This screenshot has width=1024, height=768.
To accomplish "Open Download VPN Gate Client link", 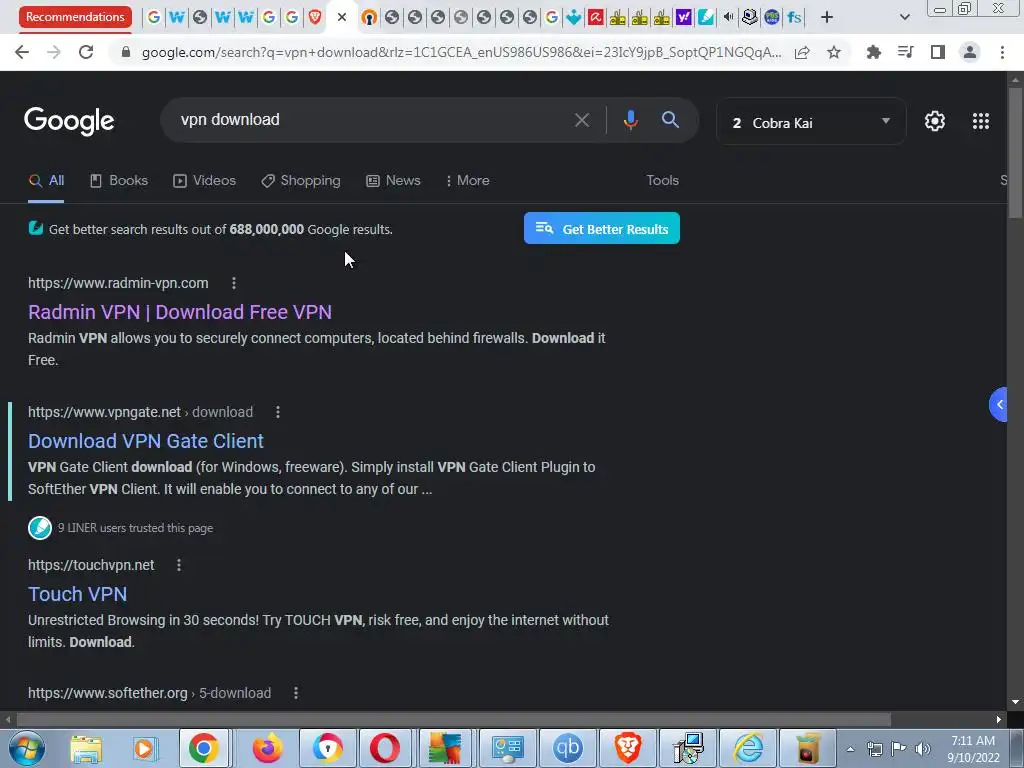I will [146, 441].
